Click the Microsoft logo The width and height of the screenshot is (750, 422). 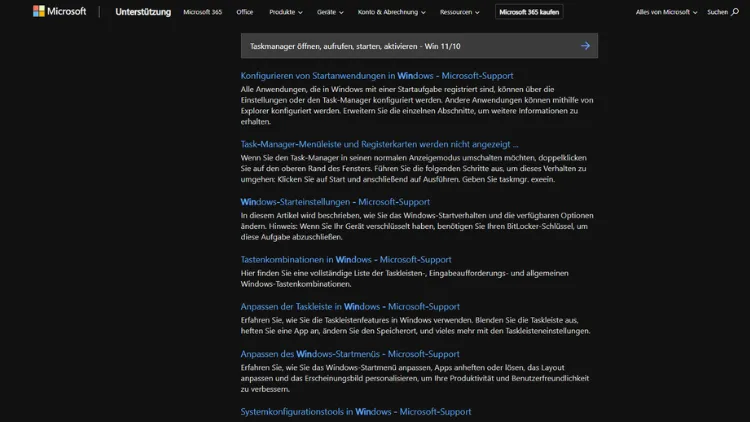59,11
